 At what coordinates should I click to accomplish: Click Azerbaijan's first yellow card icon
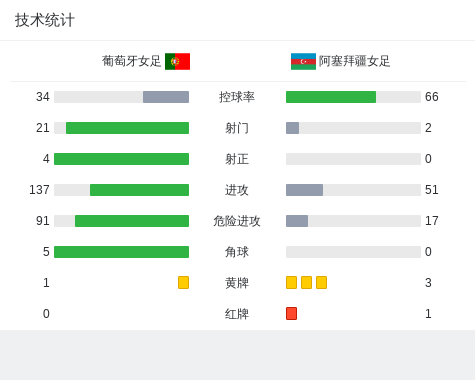(291, 282)
